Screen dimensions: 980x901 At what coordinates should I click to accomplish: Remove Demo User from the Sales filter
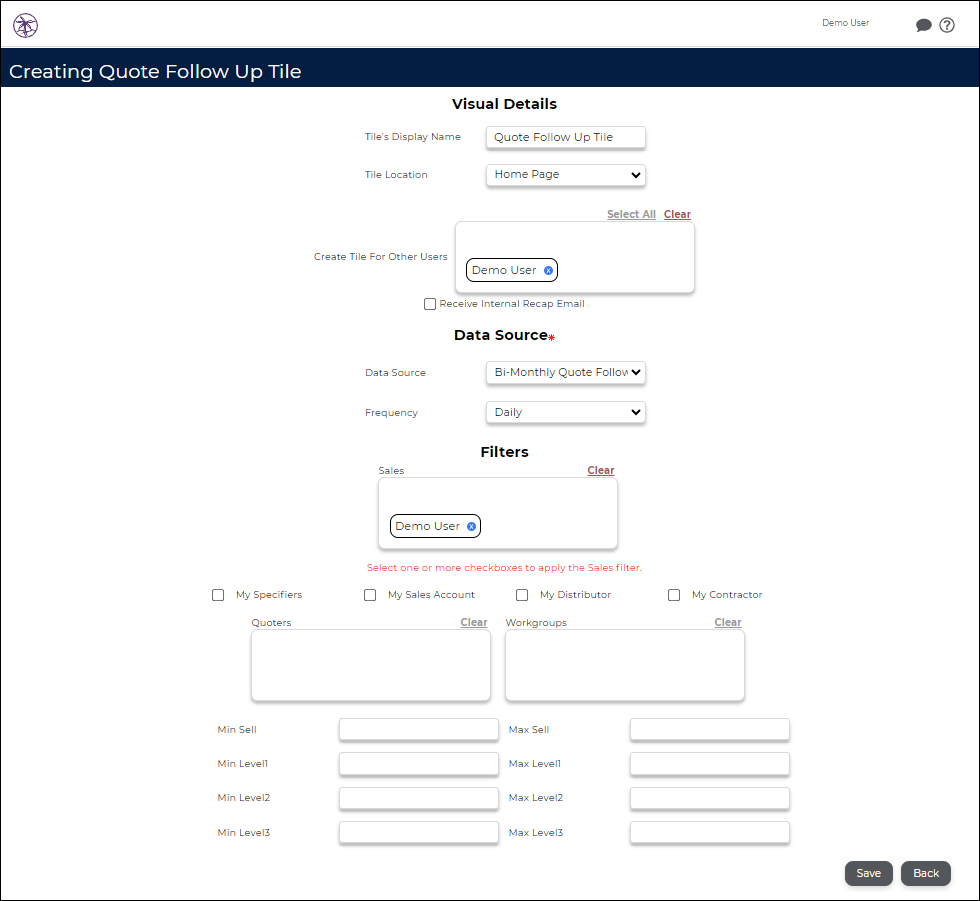pos(469,526)
